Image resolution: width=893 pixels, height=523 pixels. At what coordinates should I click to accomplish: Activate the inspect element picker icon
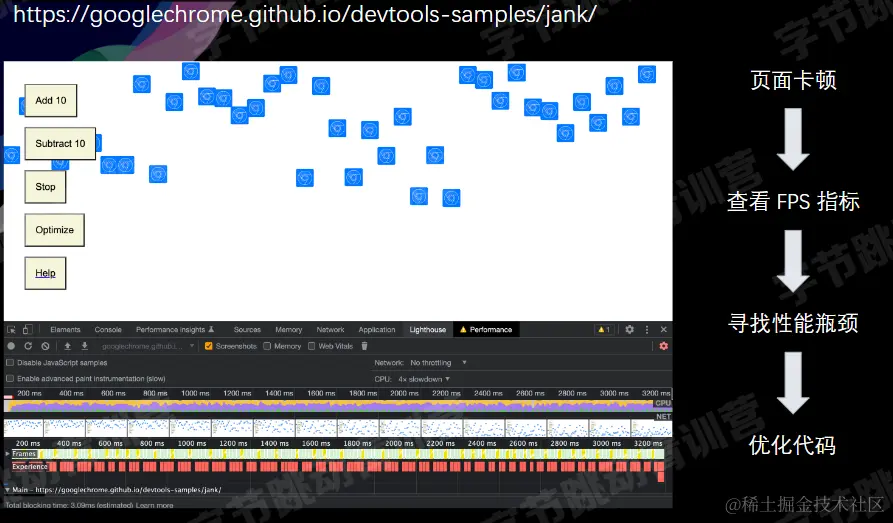[11, 329]
